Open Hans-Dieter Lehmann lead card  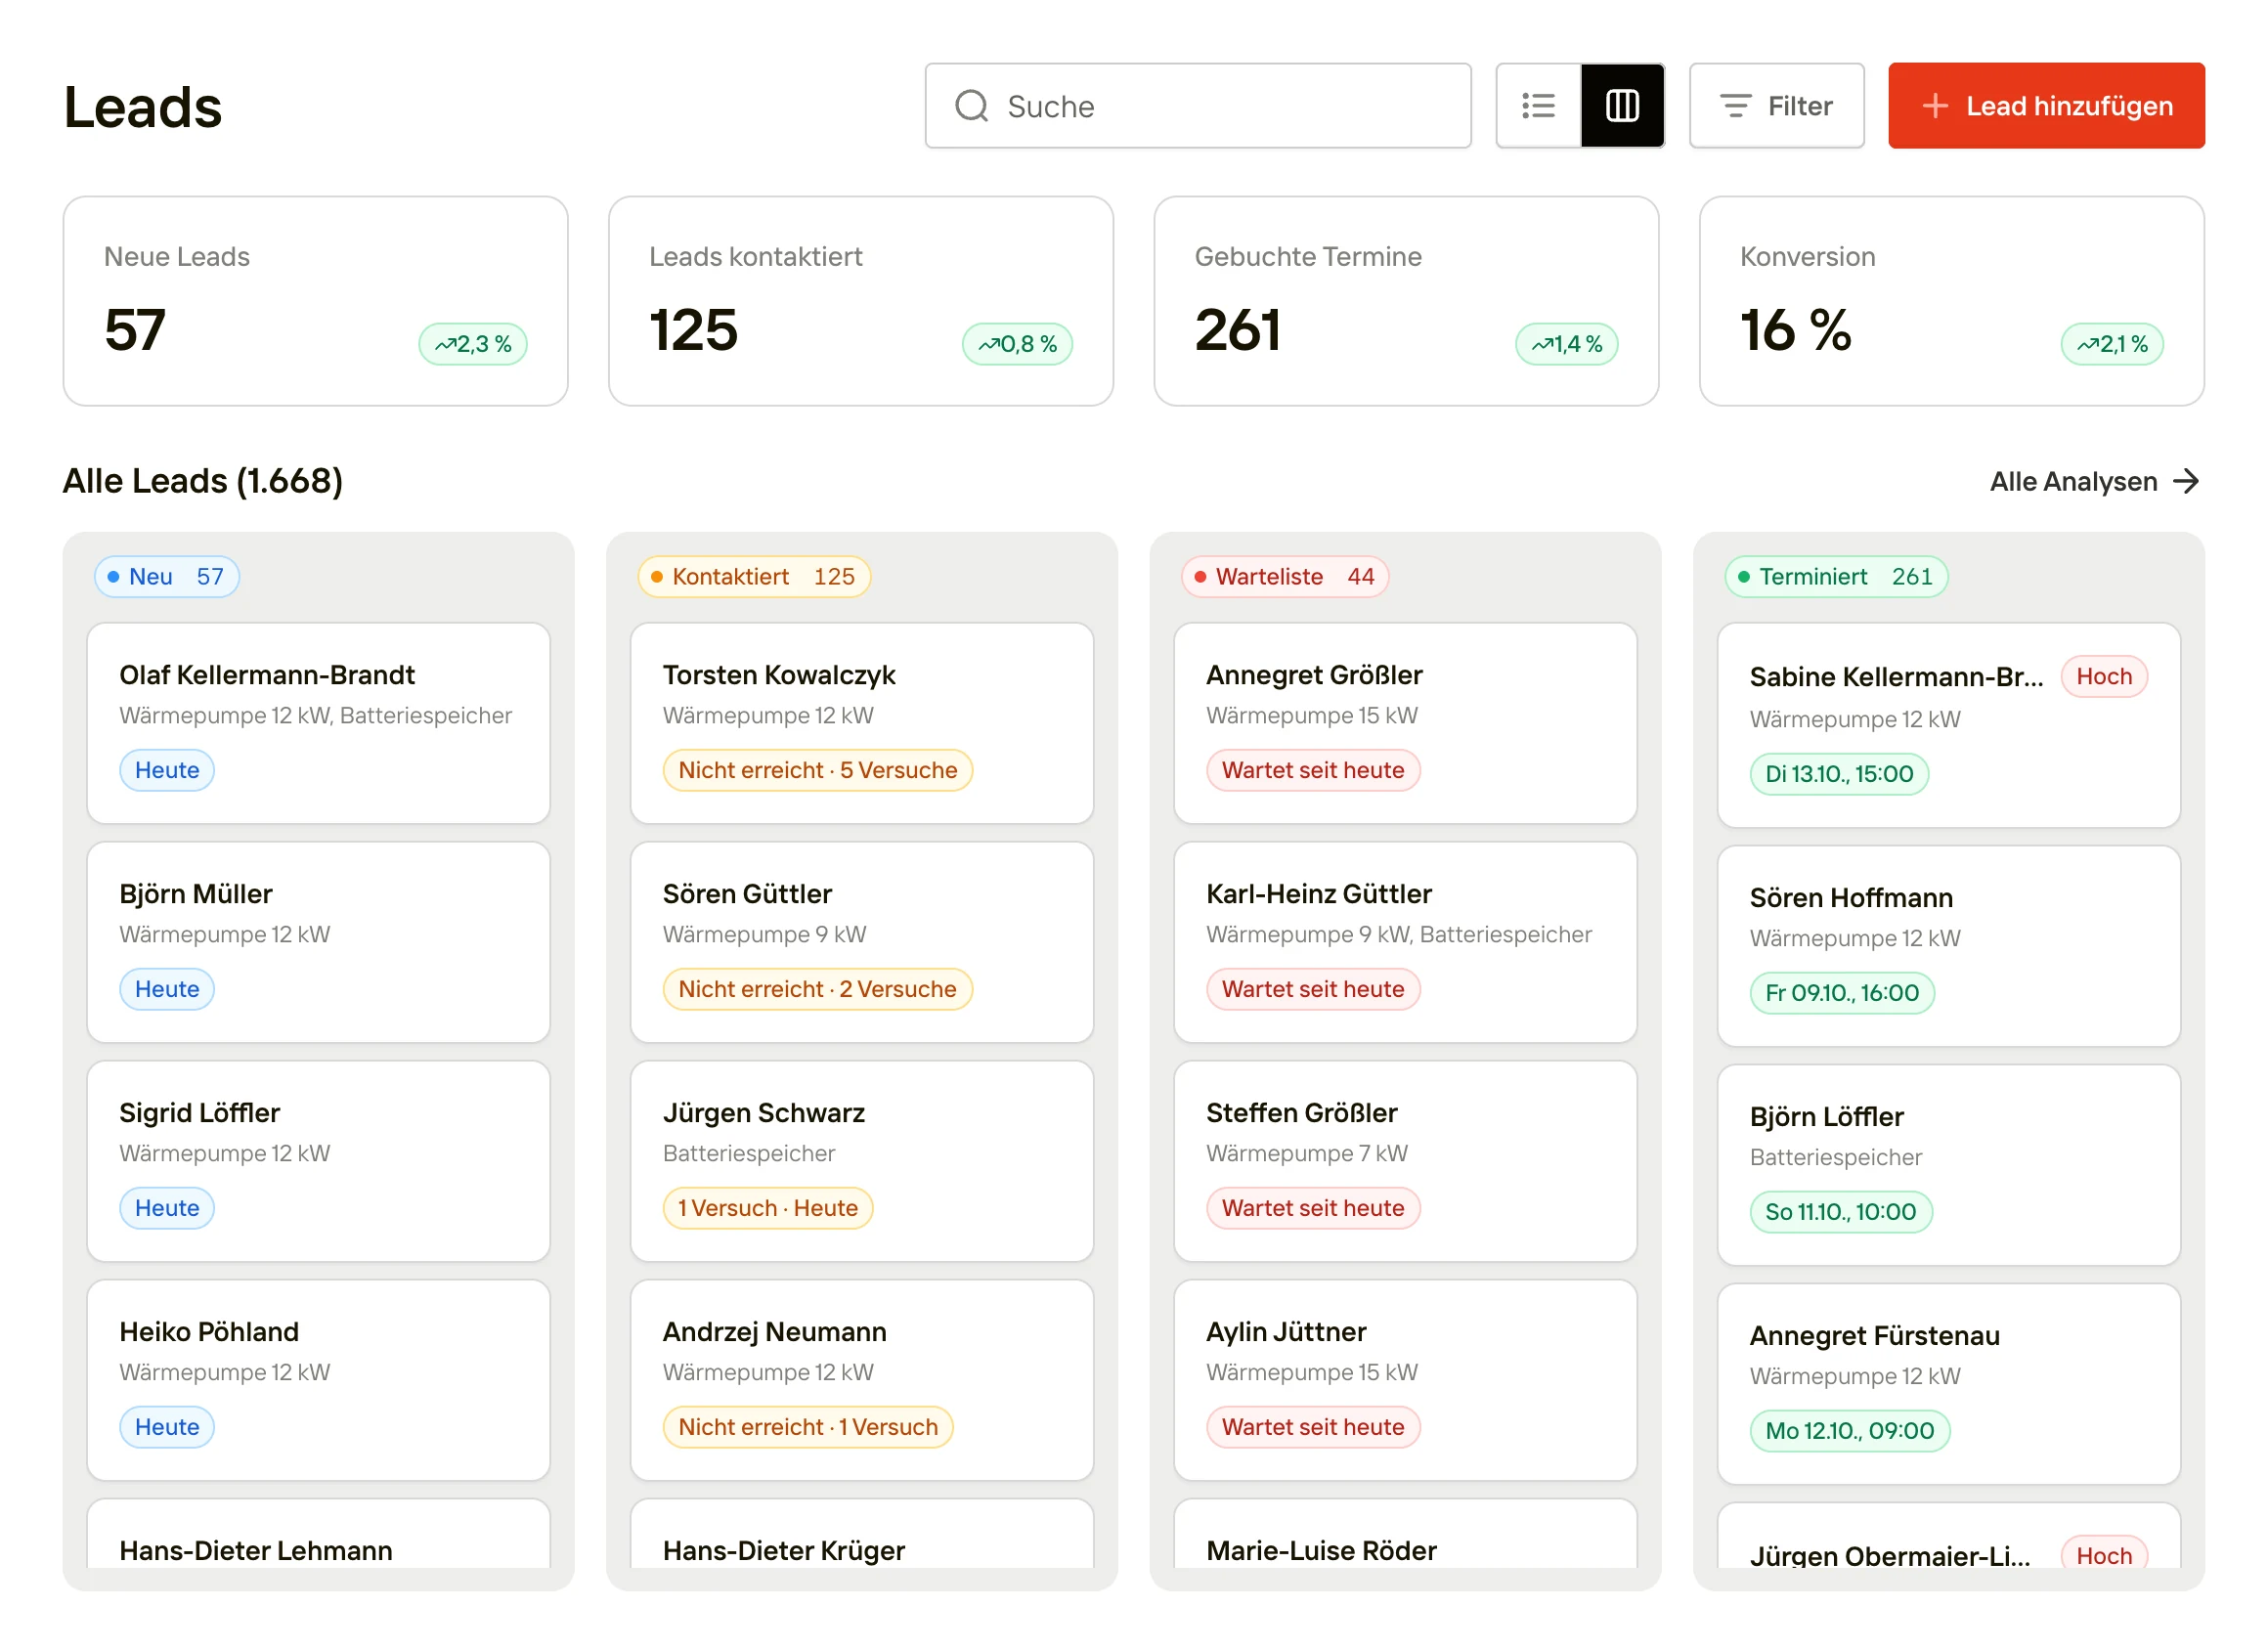[x=319, y=1535]
